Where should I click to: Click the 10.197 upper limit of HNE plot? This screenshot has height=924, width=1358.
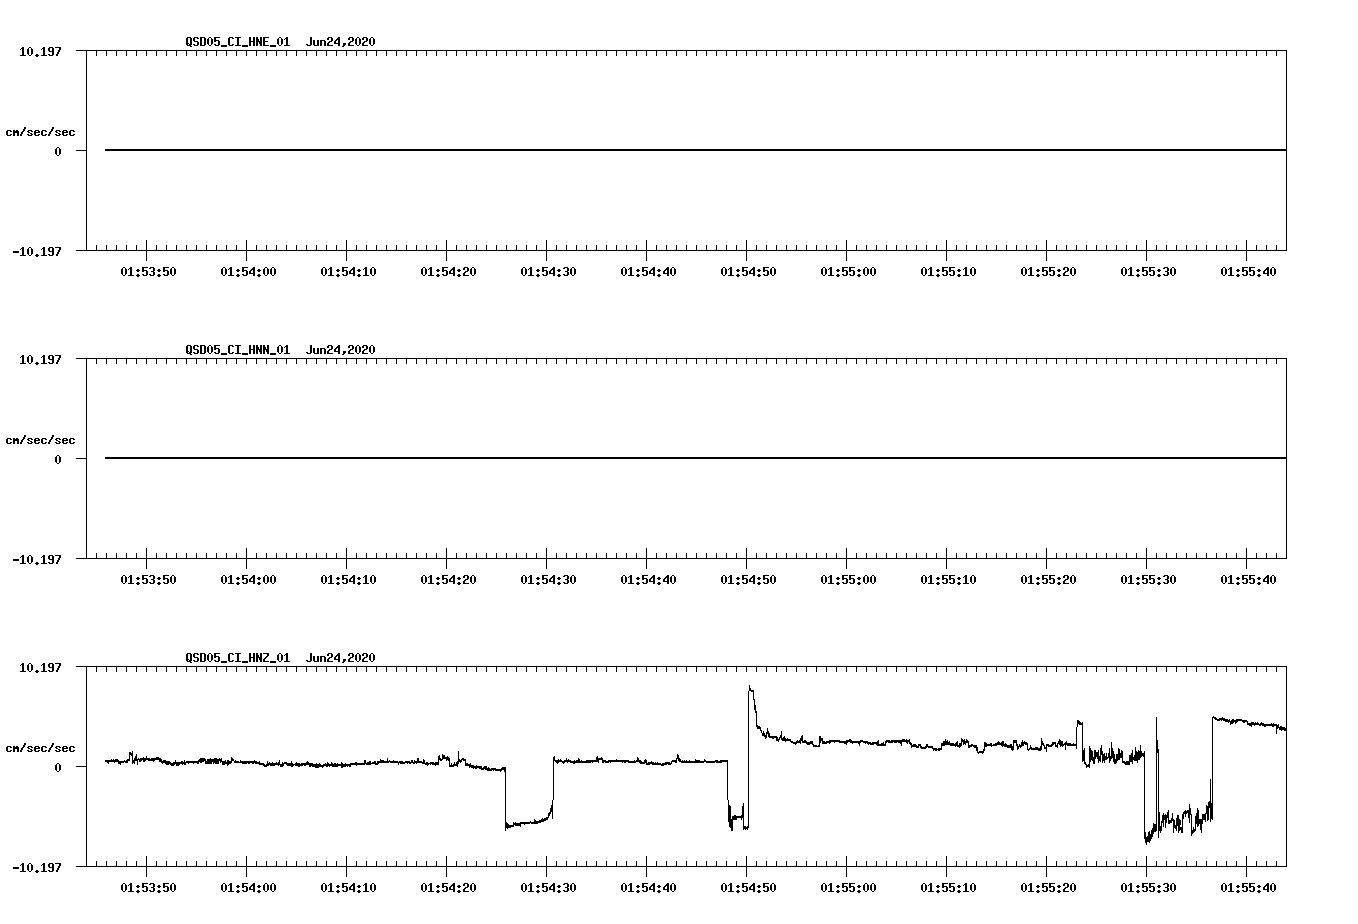(x=40, y=51)
